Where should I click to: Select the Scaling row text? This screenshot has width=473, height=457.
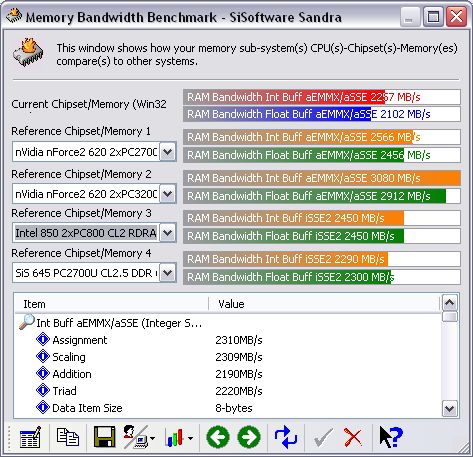point(69,357)
